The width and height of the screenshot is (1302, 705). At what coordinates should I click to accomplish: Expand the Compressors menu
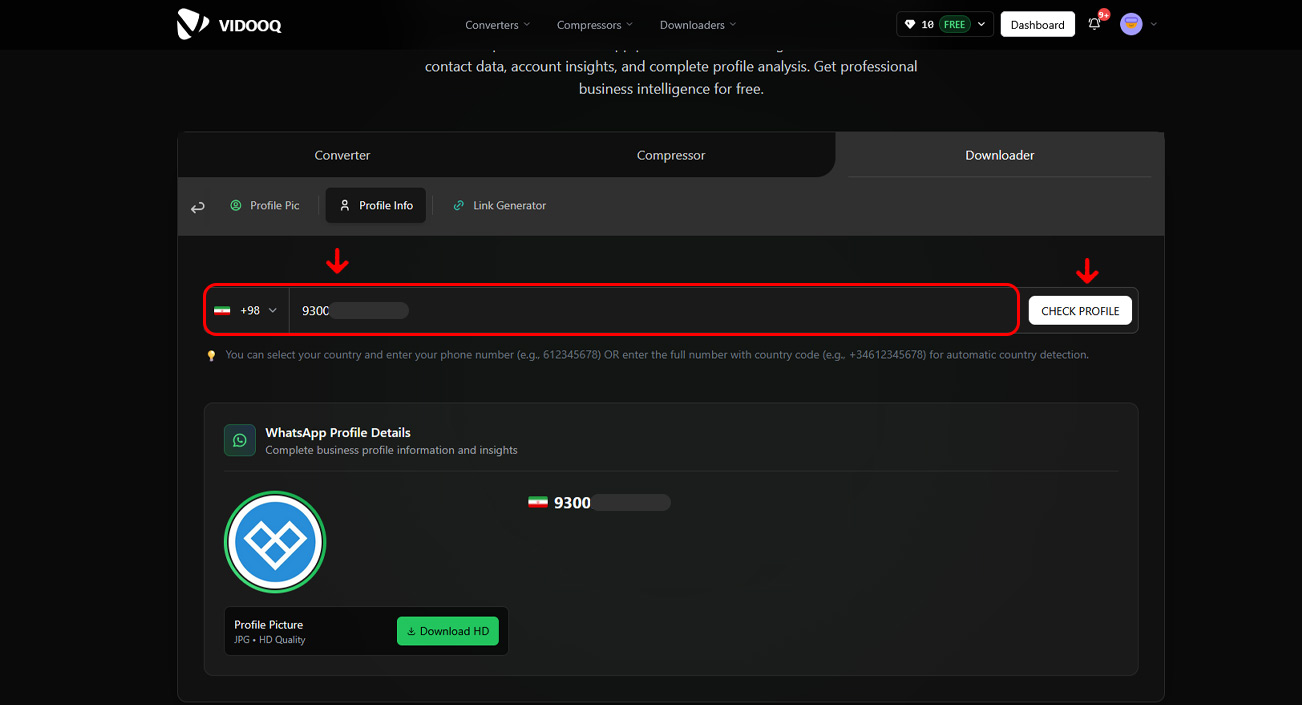(595, 25)
